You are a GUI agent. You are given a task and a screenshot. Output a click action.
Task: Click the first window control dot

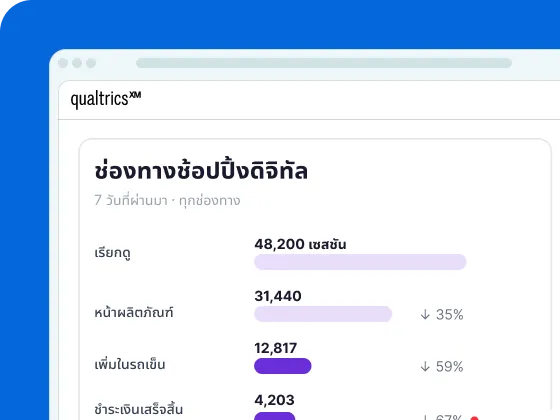63,63
